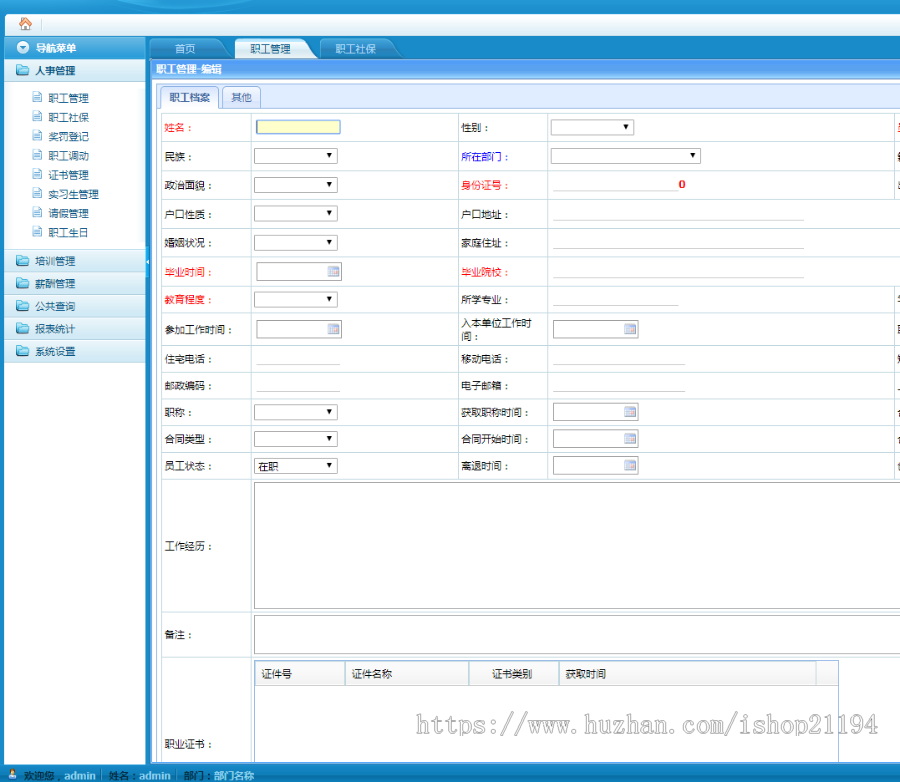Open the 民族 dropdown
Screen dimensions: 900x782
(296, 156)
